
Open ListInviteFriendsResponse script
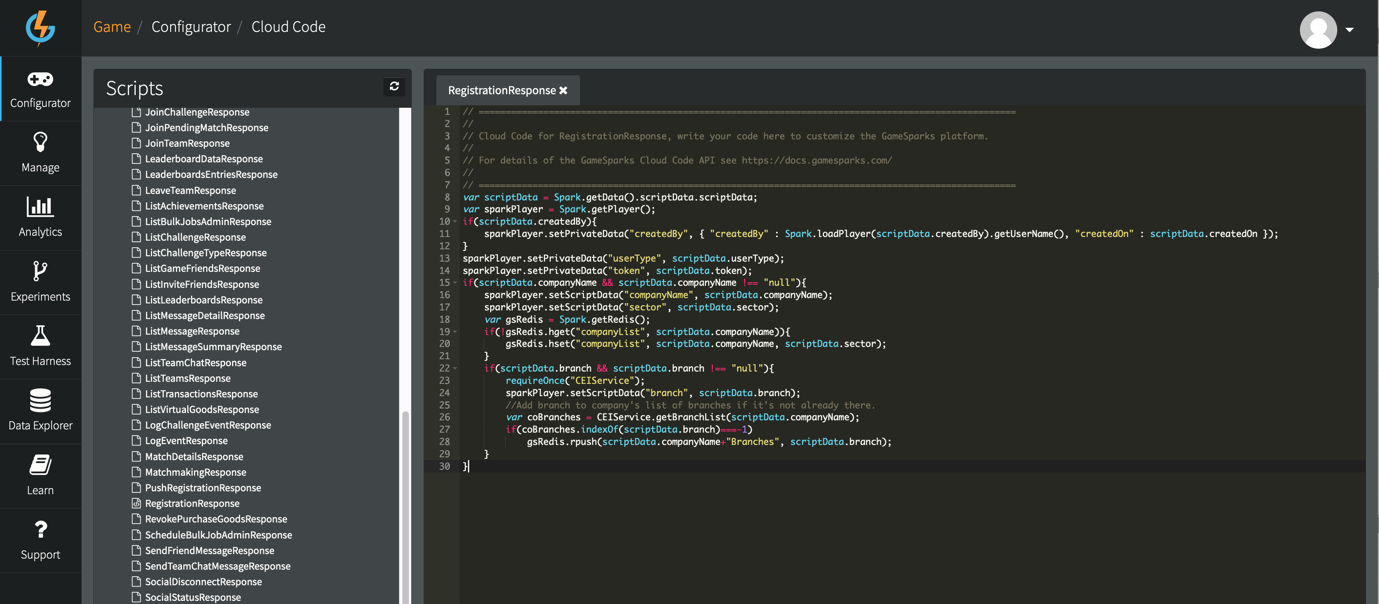tap(202, 284)
